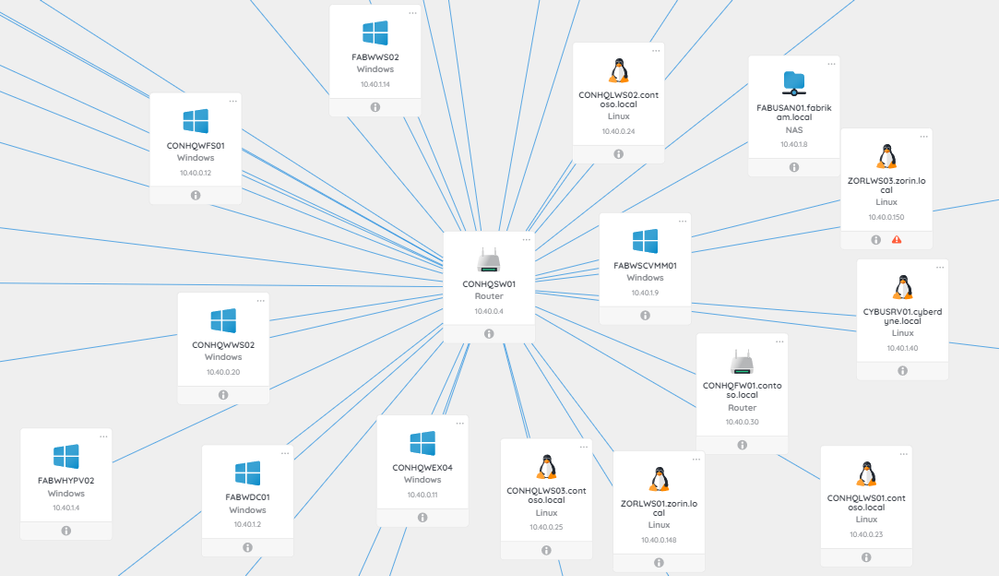Click the Windows icon on CONHQWFS01
Screen dimensions: 999x576
pos(195,119)
